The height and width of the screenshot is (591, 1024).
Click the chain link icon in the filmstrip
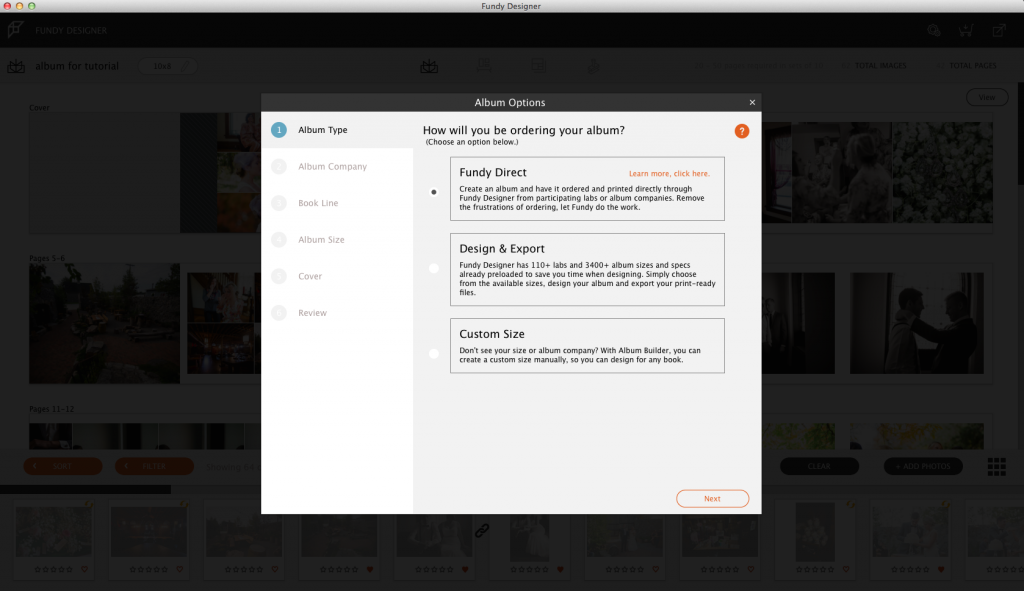coord(482,530)
